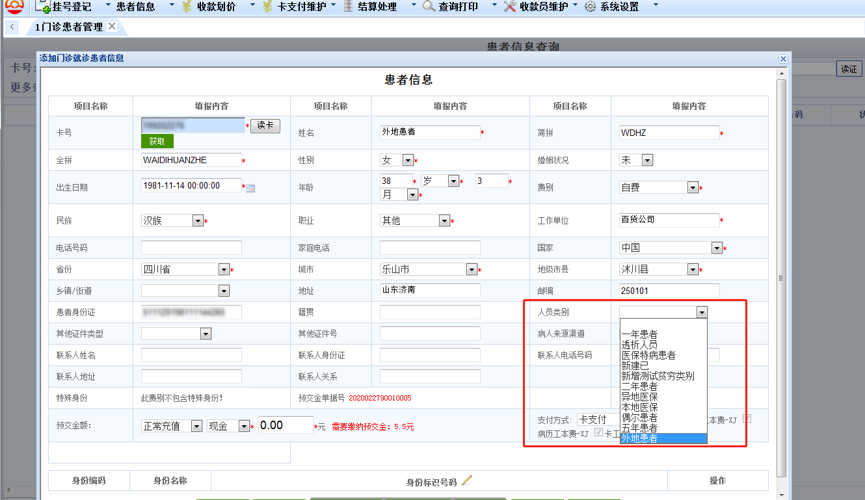This screenshot has width=865, height=500.
Task: Expand the 乡镇/街道 dropdown
Action: tap(223, 291)
